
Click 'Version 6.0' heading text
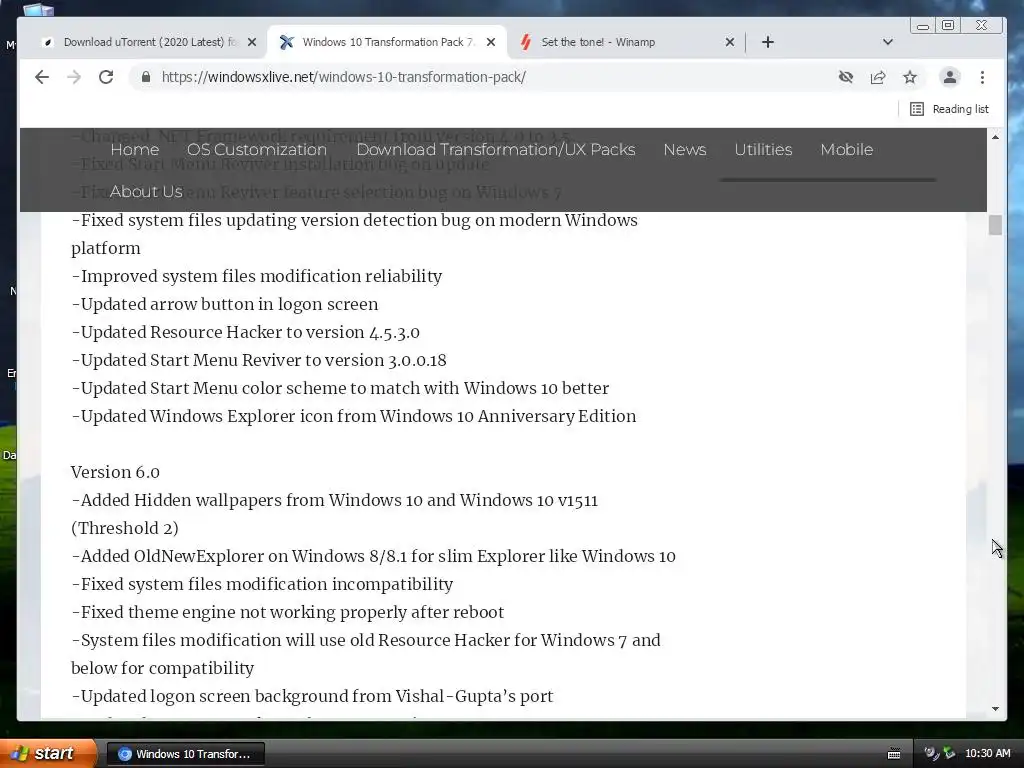(x=115, y=472)
